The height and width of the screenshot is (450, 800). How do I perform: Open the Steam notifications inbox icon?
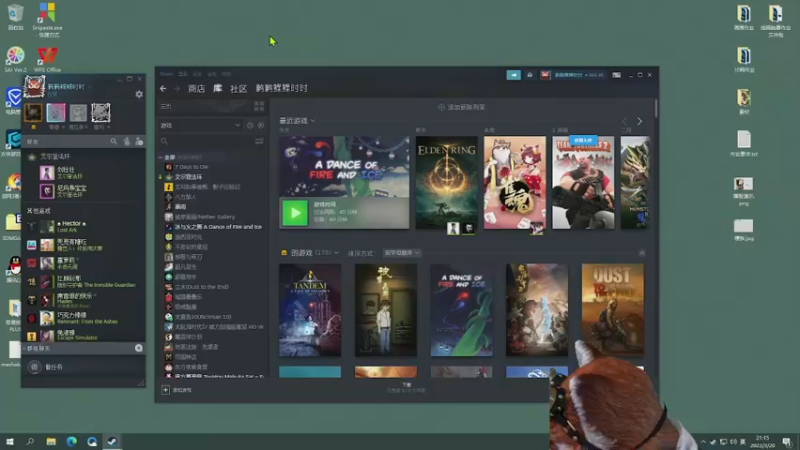[x=530, y=75]
